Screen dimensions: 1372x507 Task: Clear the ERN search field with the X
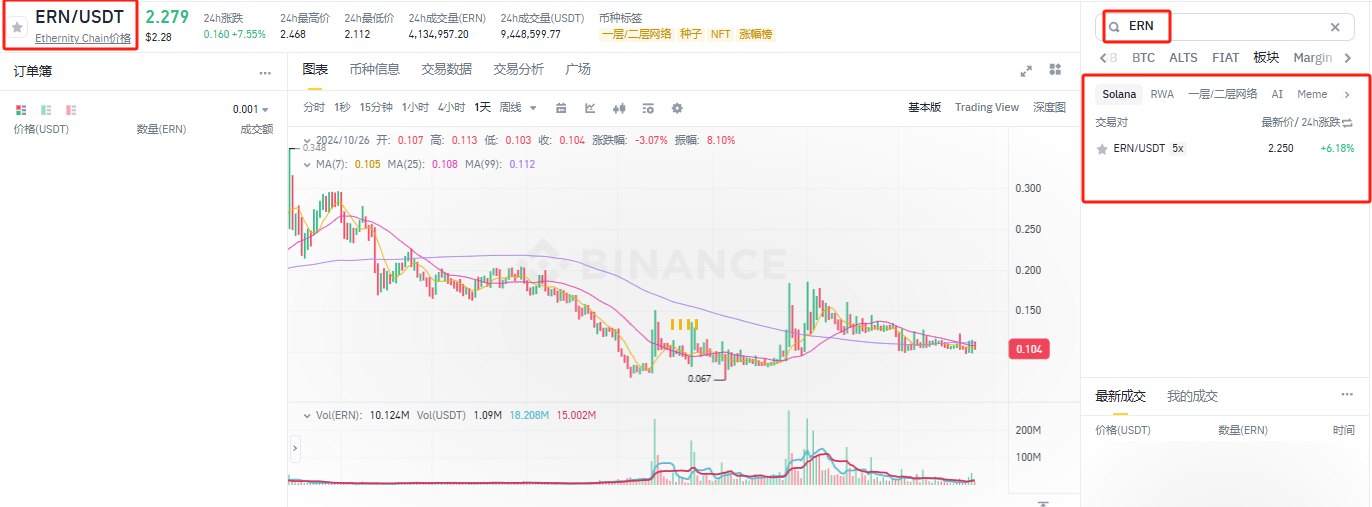tap(1335, 28)
